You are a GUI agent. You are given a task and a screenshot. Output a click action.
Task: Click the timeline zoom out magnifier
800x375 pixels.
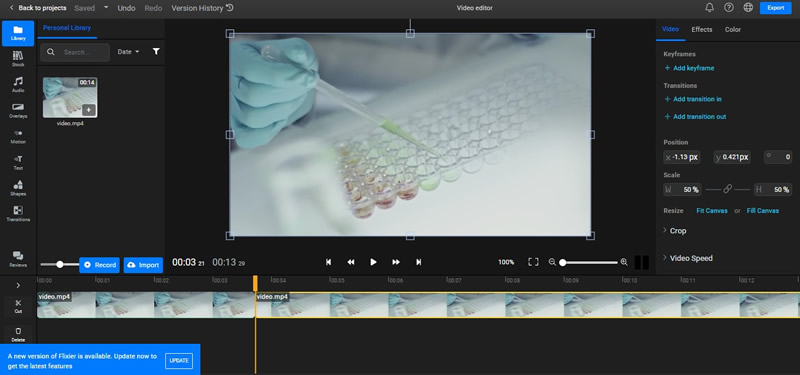click(x=552, y=262)
